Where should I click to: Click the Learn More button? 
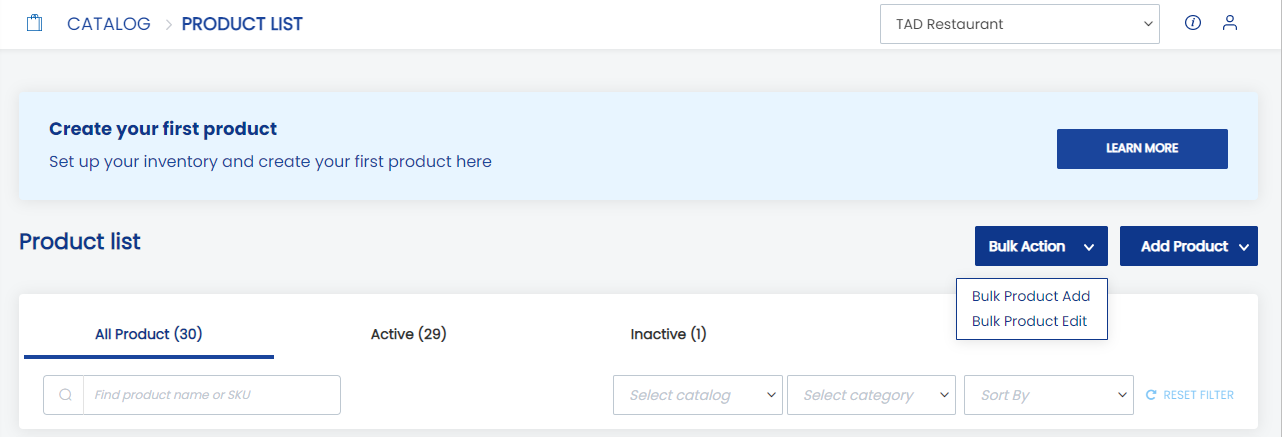point(1142,148)
